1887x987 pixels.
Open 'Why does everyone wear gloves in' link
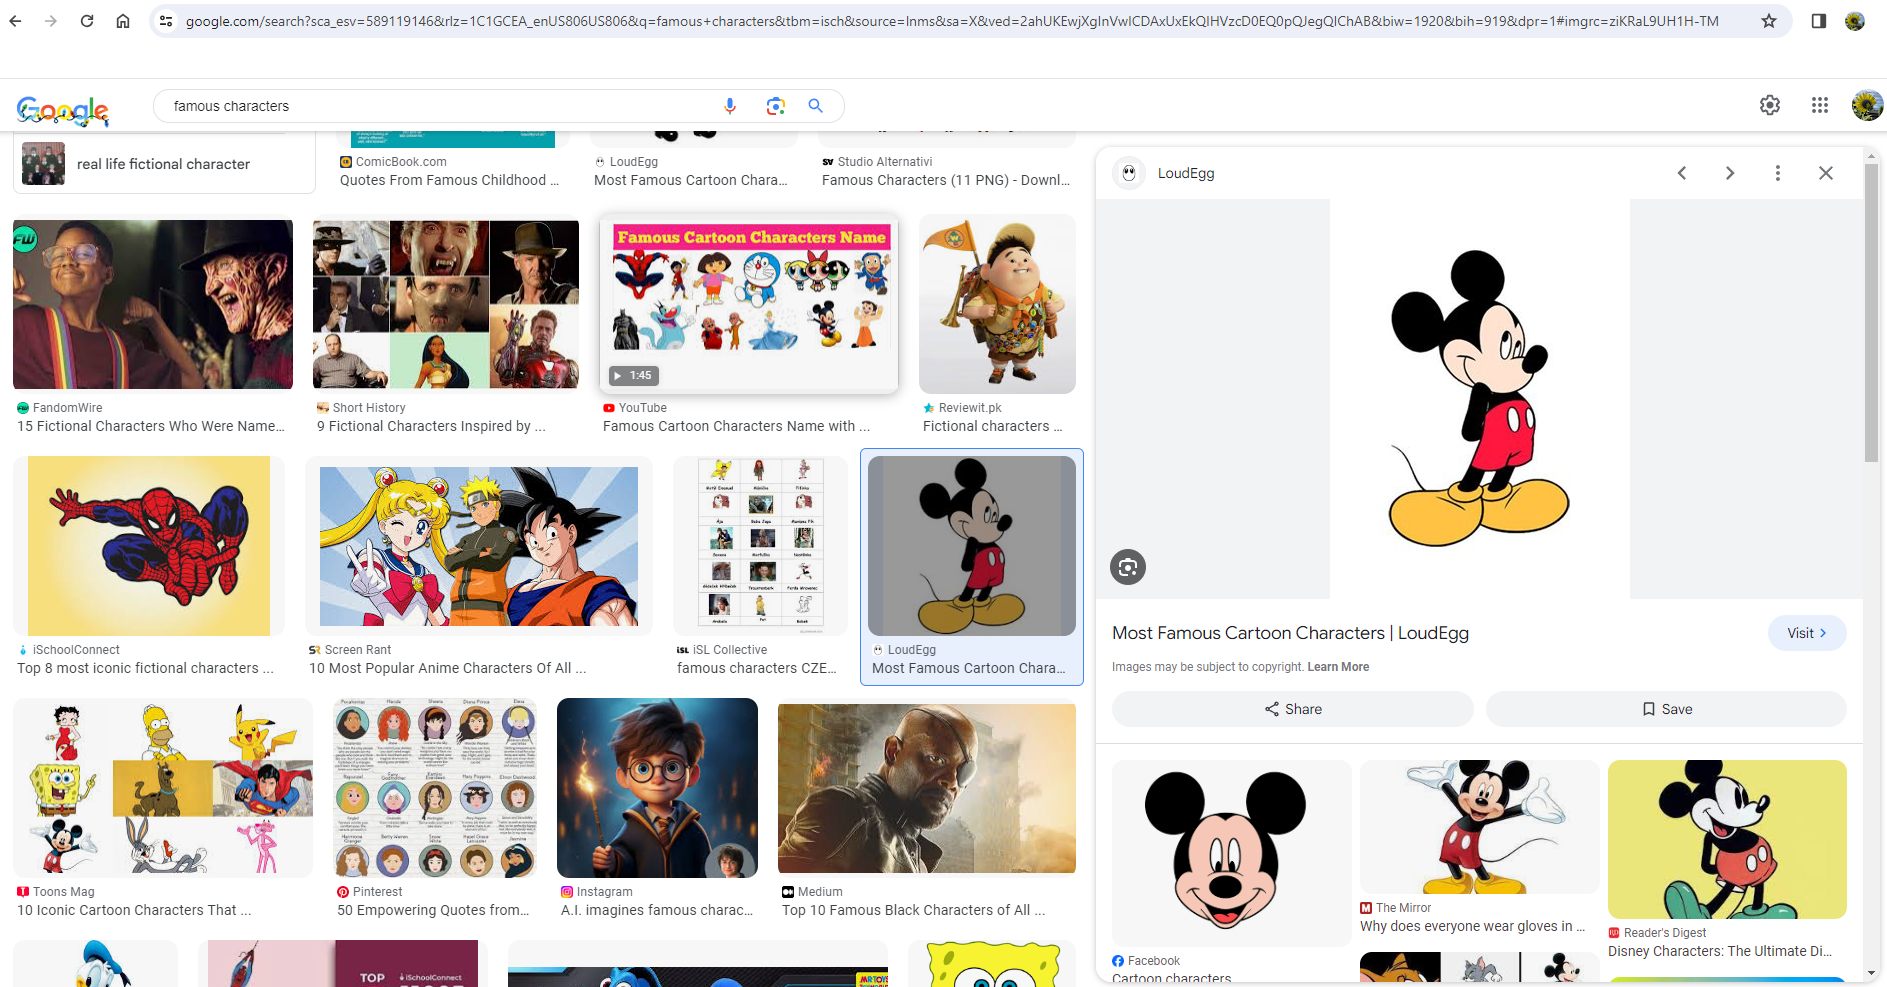click(x=1472, y=926)
